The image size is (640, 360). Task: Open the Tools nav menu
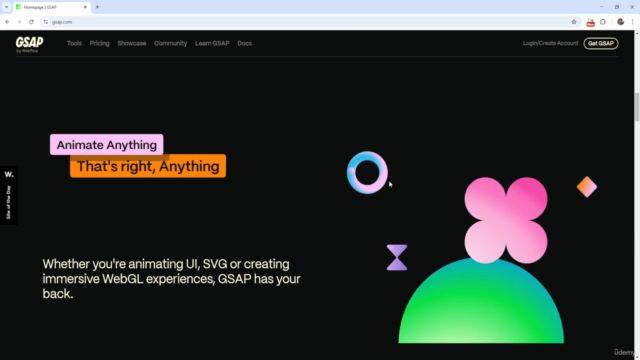74,43
